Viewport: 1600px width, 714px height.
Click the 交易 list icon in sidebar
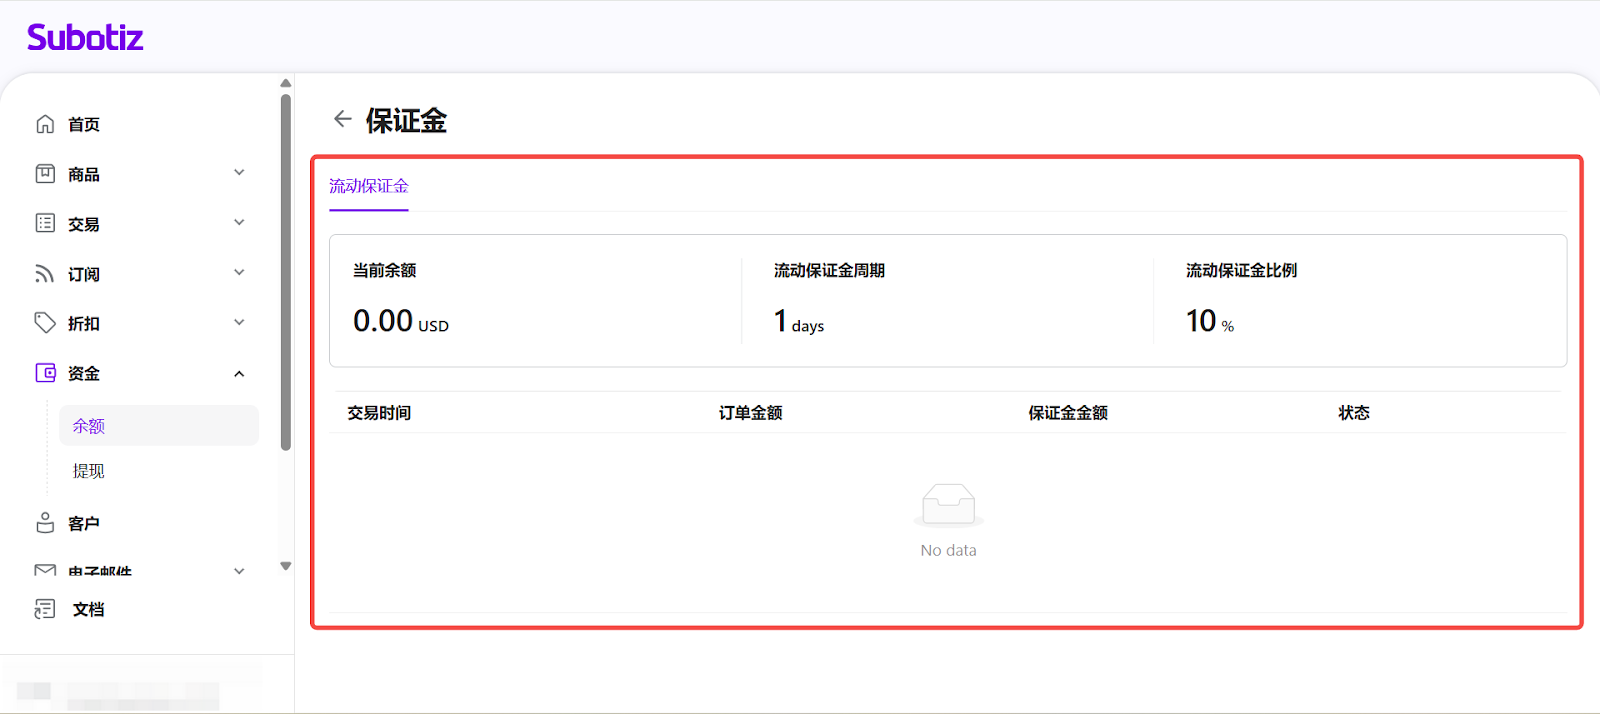pos(45,223)
